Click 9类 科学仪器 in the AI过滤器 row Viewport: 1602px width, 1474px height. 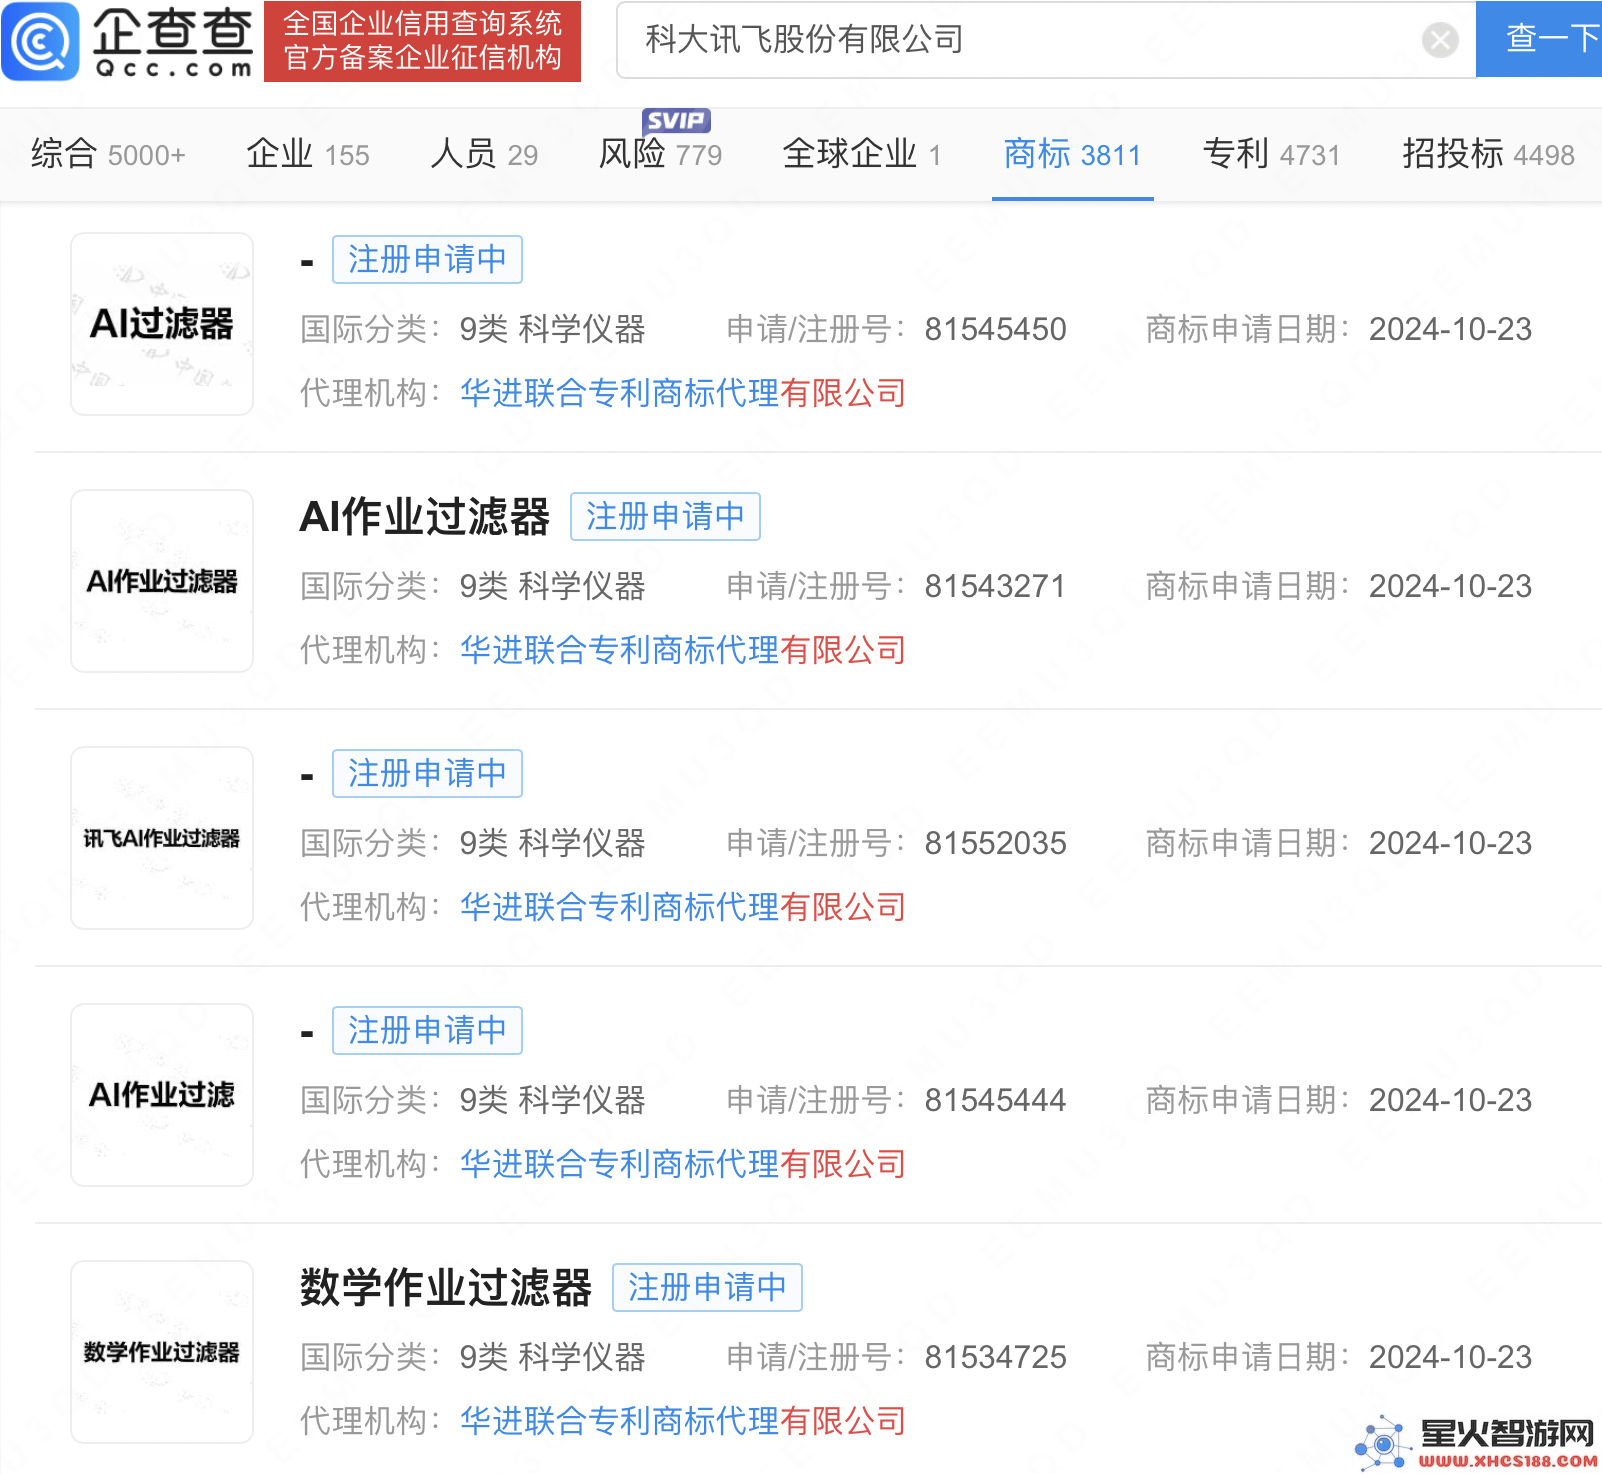pyautogui.click(x=553, y=329)
